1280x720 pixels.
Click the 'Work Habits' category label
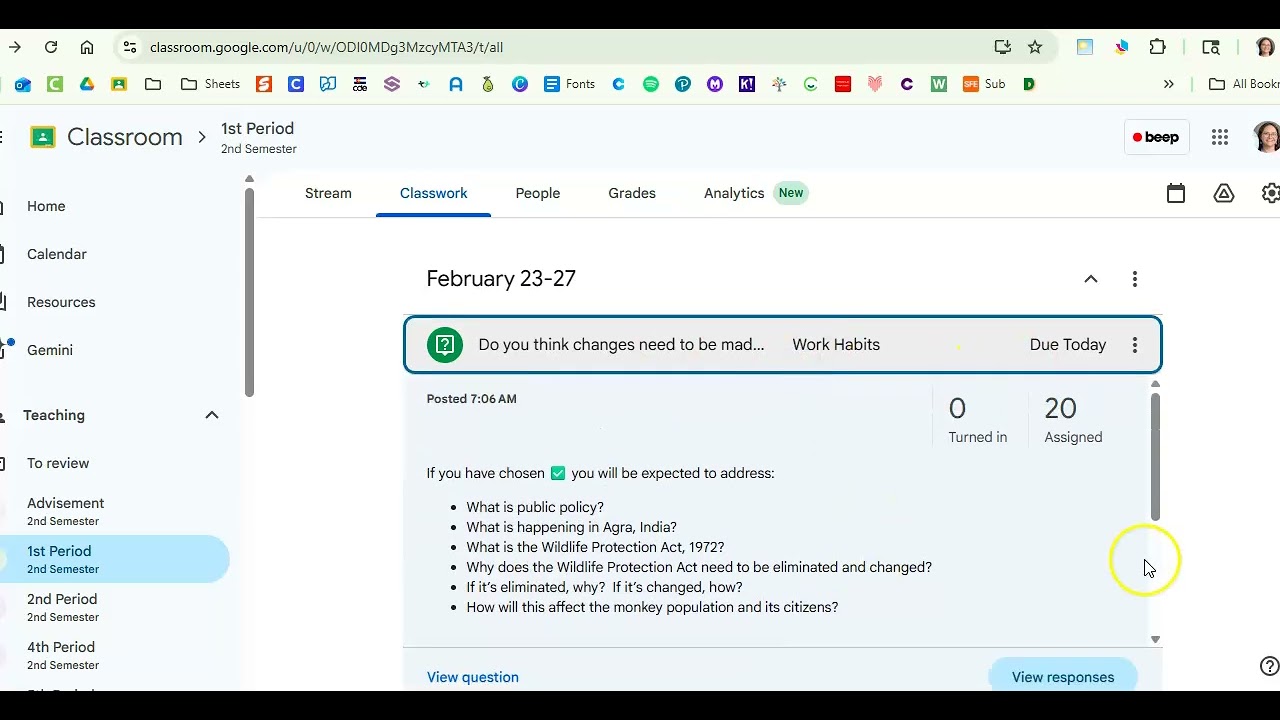(836, 345)
